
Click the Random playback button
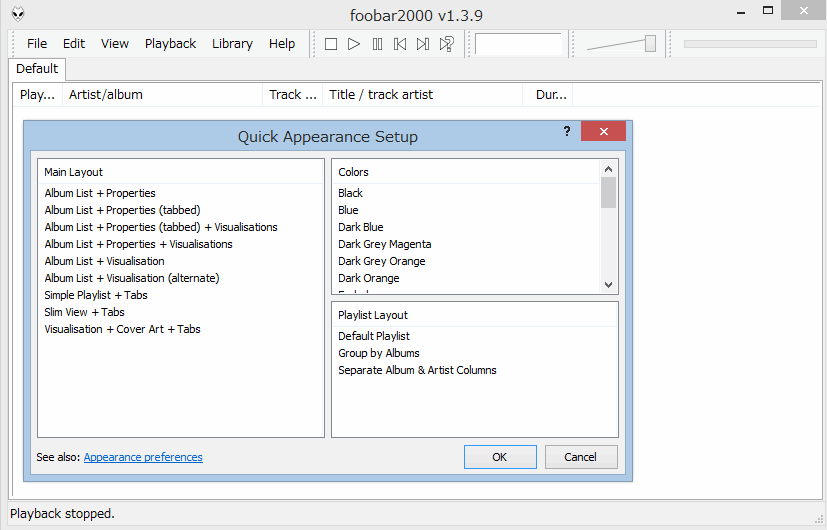[x=447, y=44]
